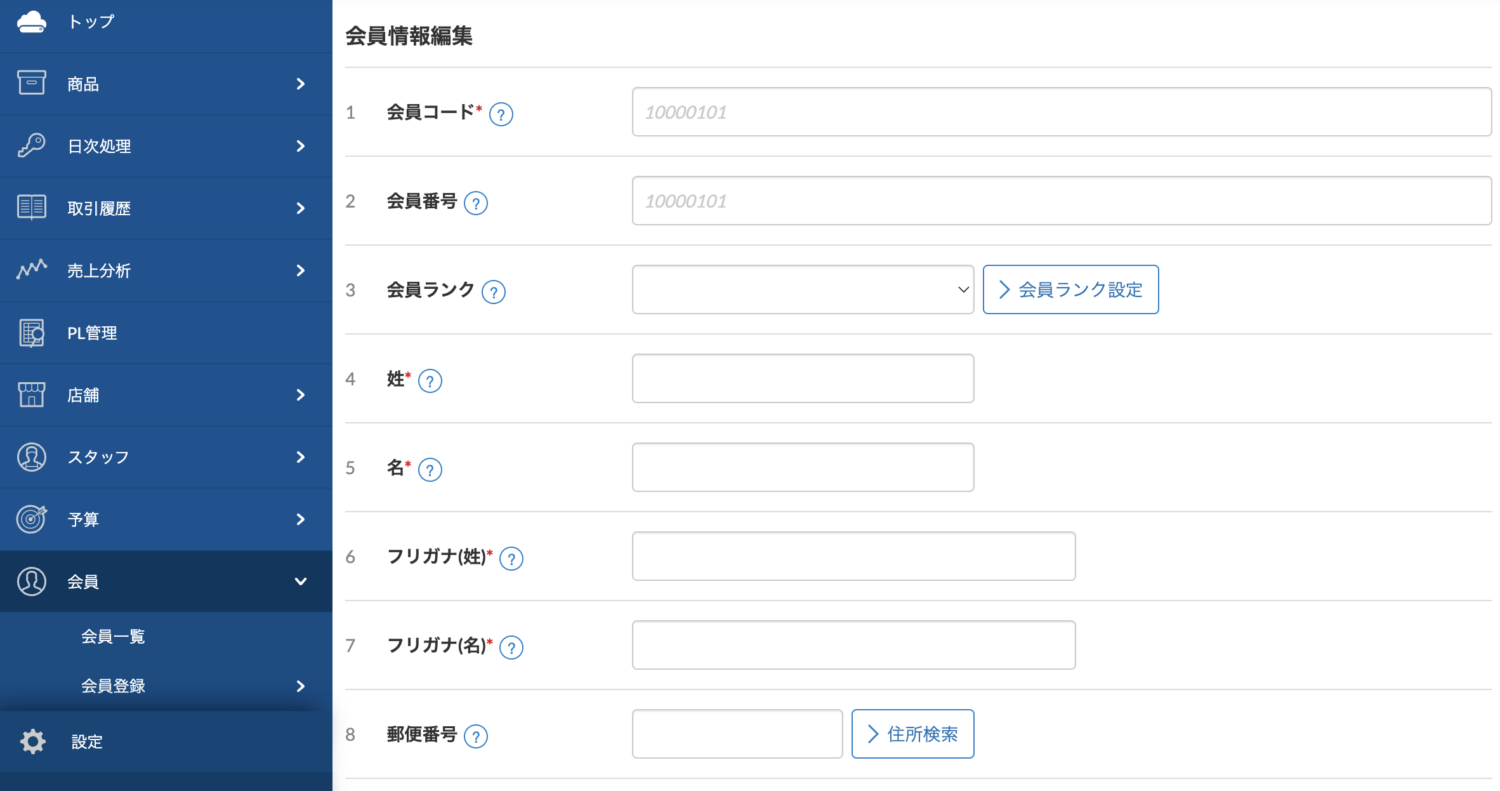Click the help icon beside 会員コード
1500x791 pixels.
point(501,114)
